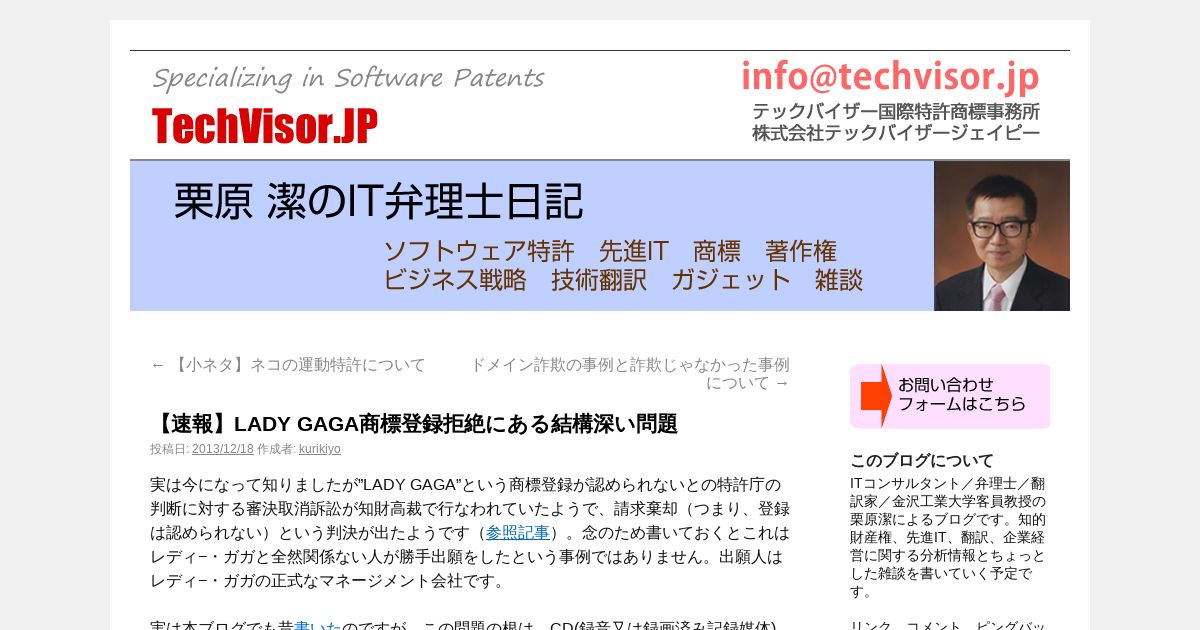Click the Specializing in Software Patents tagline

click(348, 78)
